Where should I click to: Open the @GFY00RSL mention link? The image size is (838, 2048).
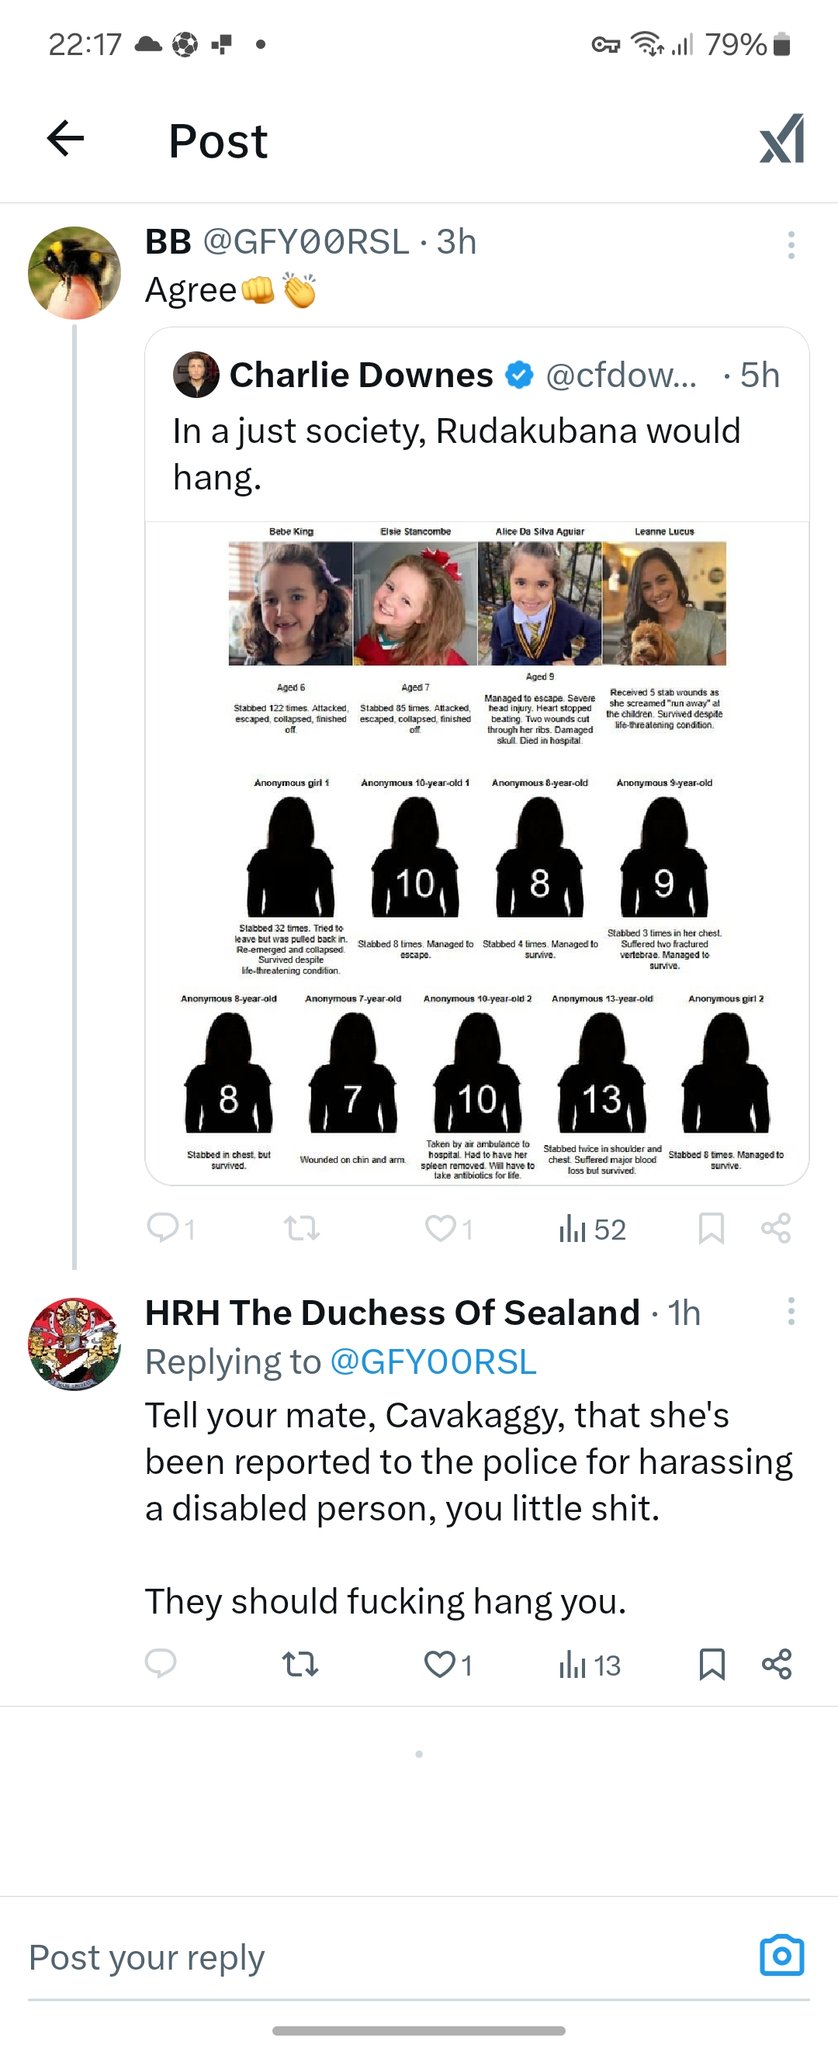click(x=432, y=1362)
